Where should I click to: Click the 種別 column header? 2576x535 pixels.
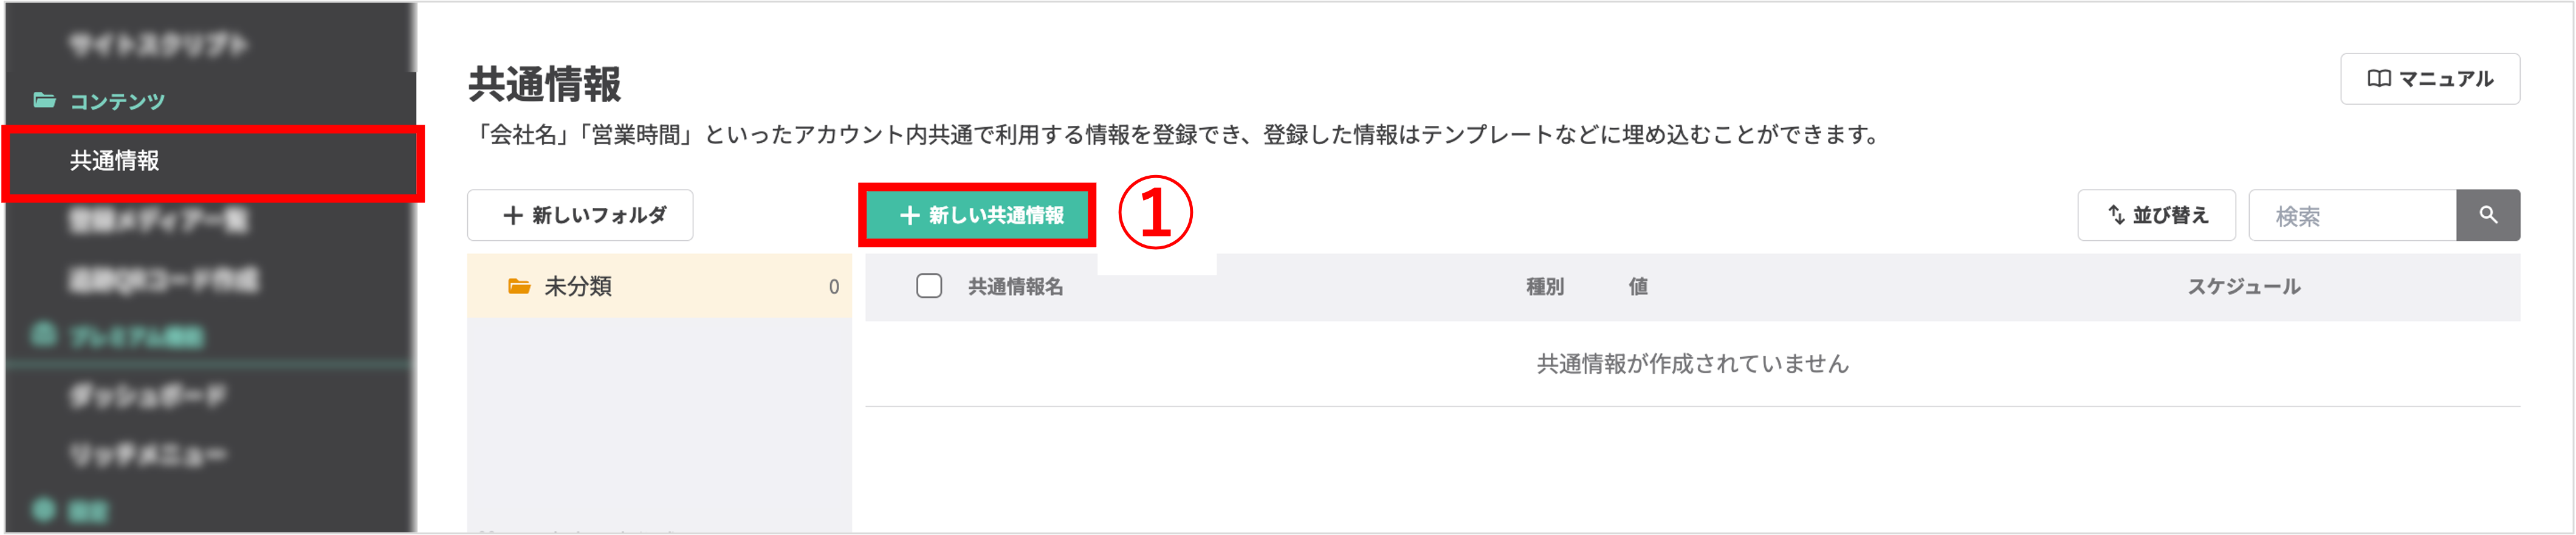pyautogui.click(x=1544, y=287)
